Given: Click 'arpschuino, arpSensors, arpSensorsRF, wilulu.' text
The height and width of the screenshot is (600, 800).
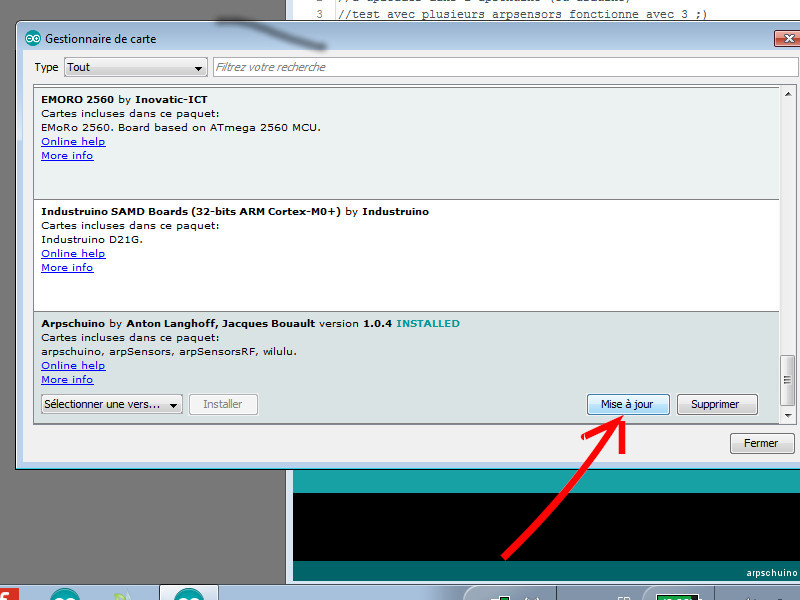Looking at the screenshot, I should tap(169, 352).
